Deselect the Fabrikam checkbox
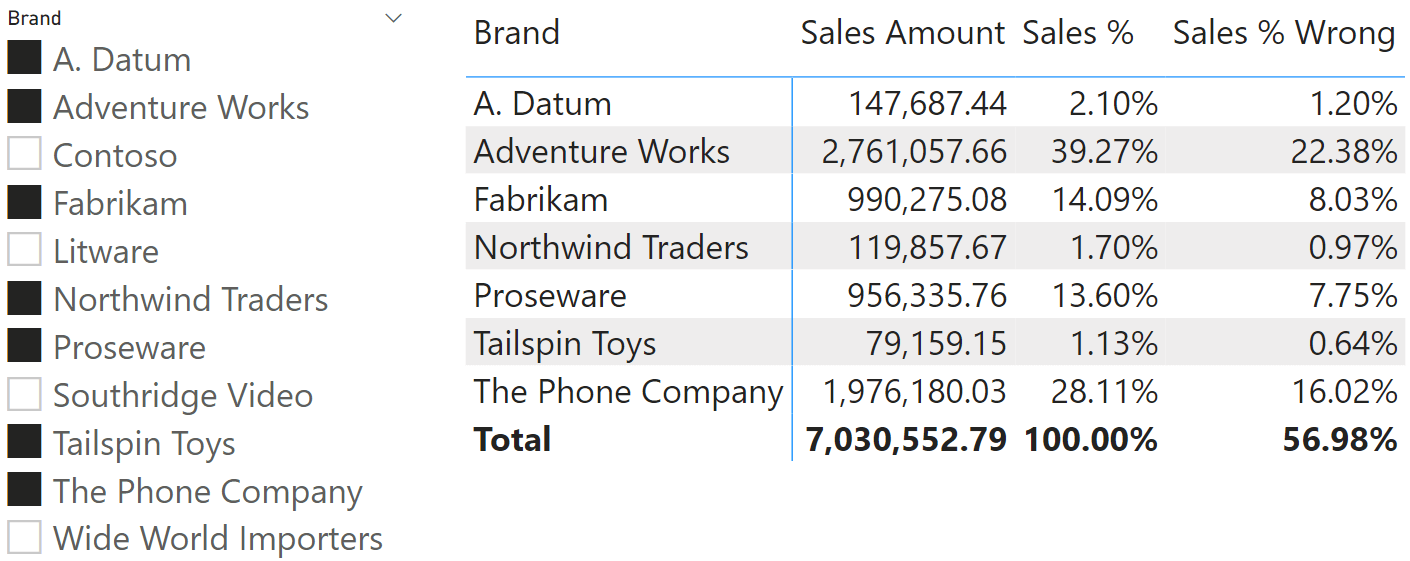The width and height of the screenshot is (1410, 561). (24, 202)
